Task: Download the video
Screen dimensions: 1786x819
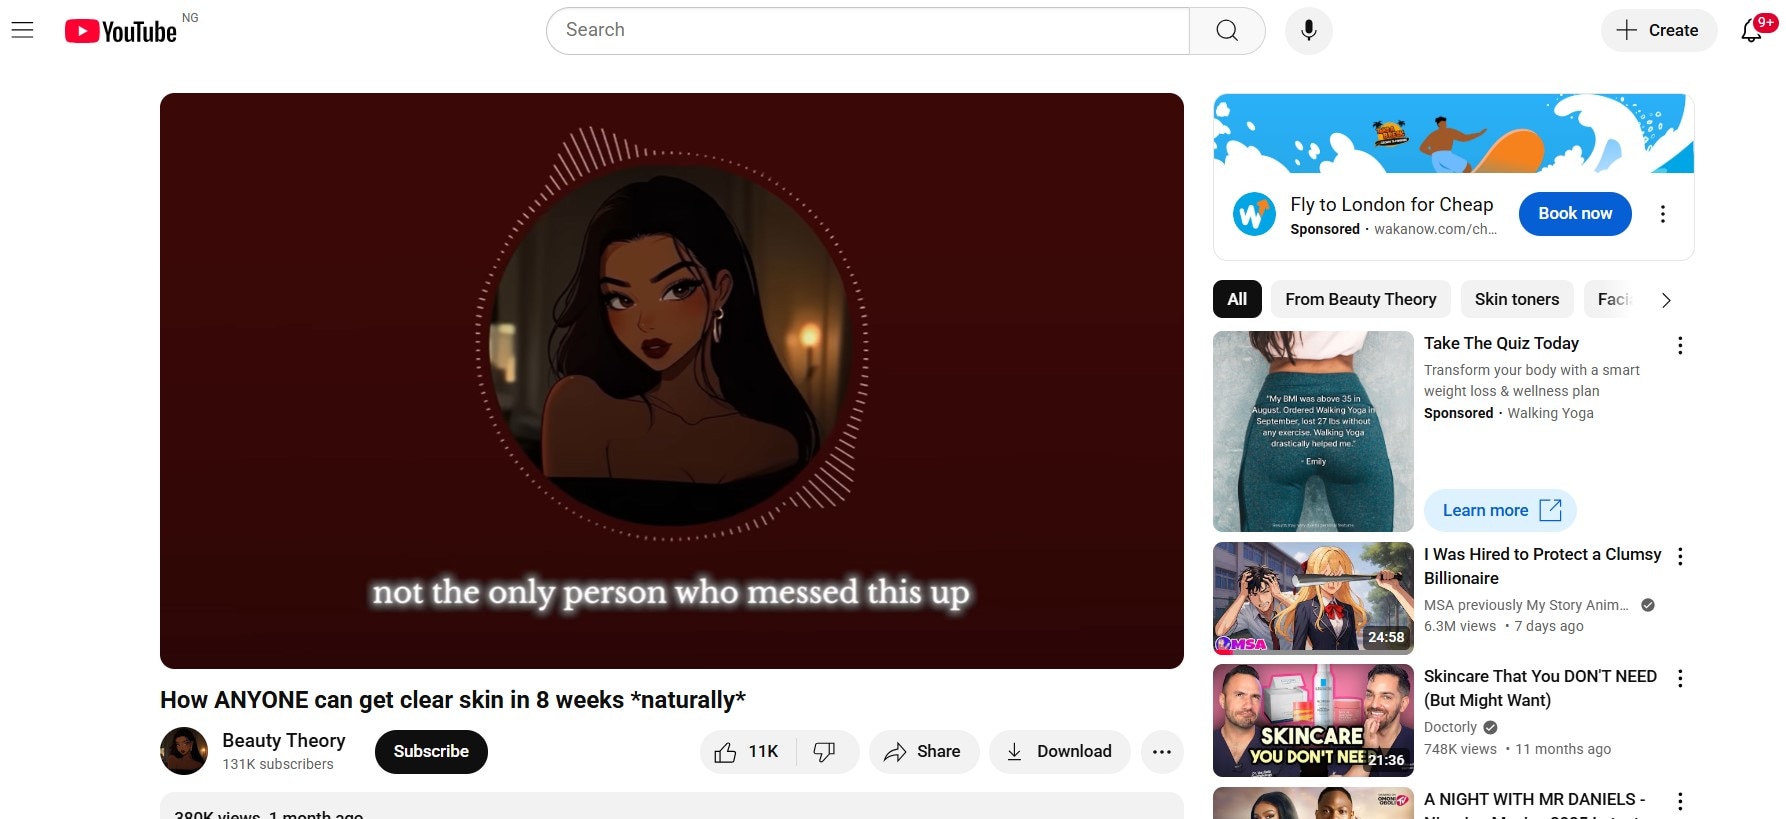Action: point(1059,752)
